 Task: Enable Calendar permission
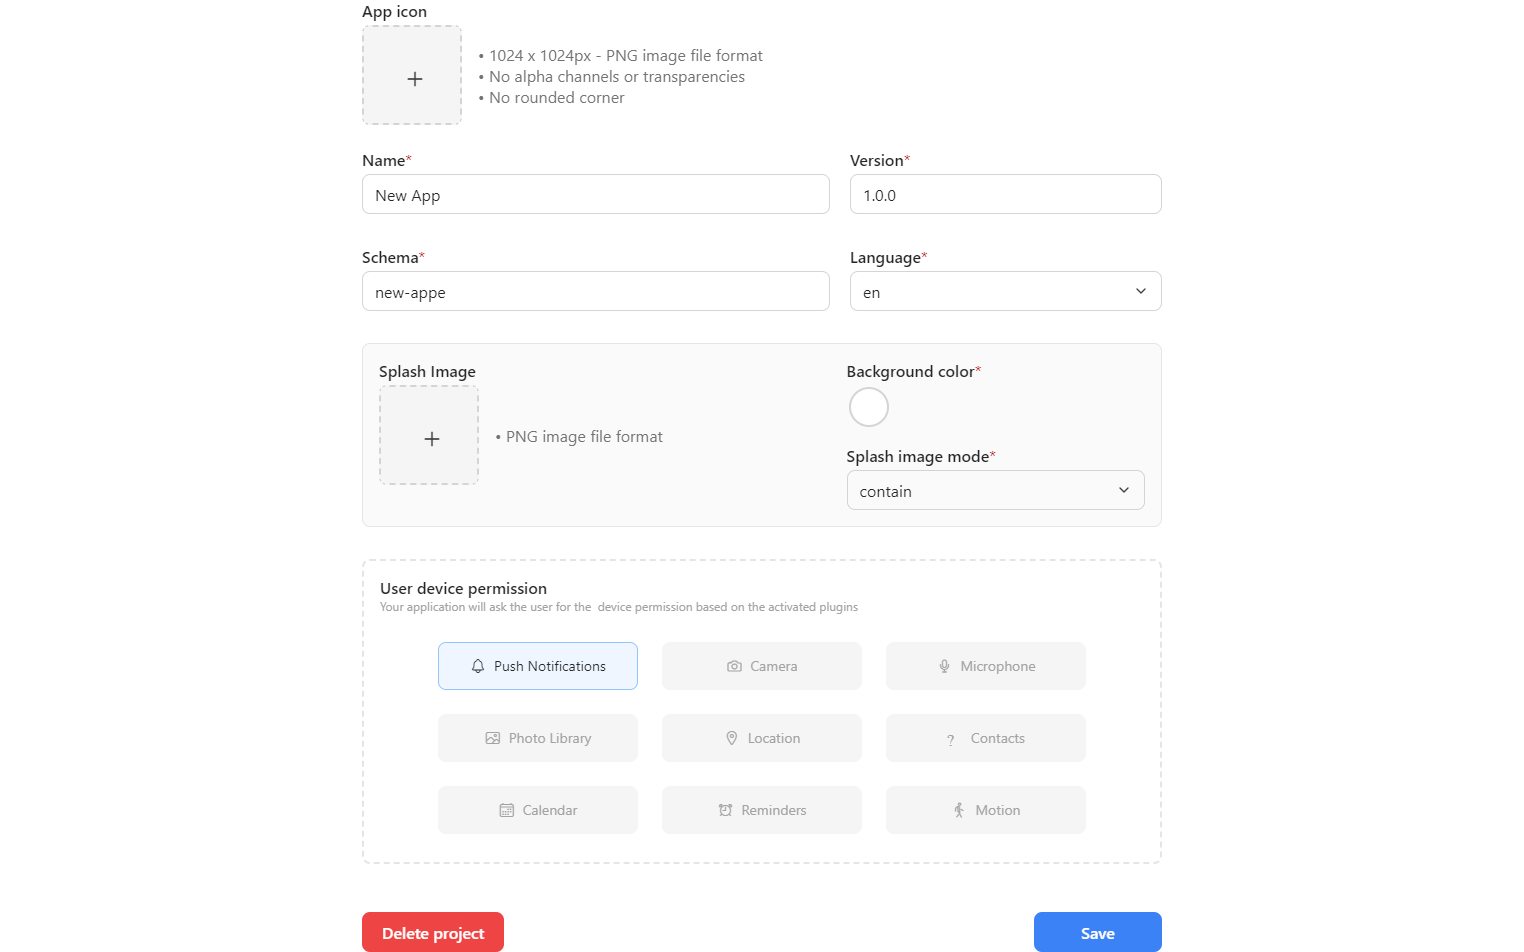pyautogui.click(x=538, y=810)
